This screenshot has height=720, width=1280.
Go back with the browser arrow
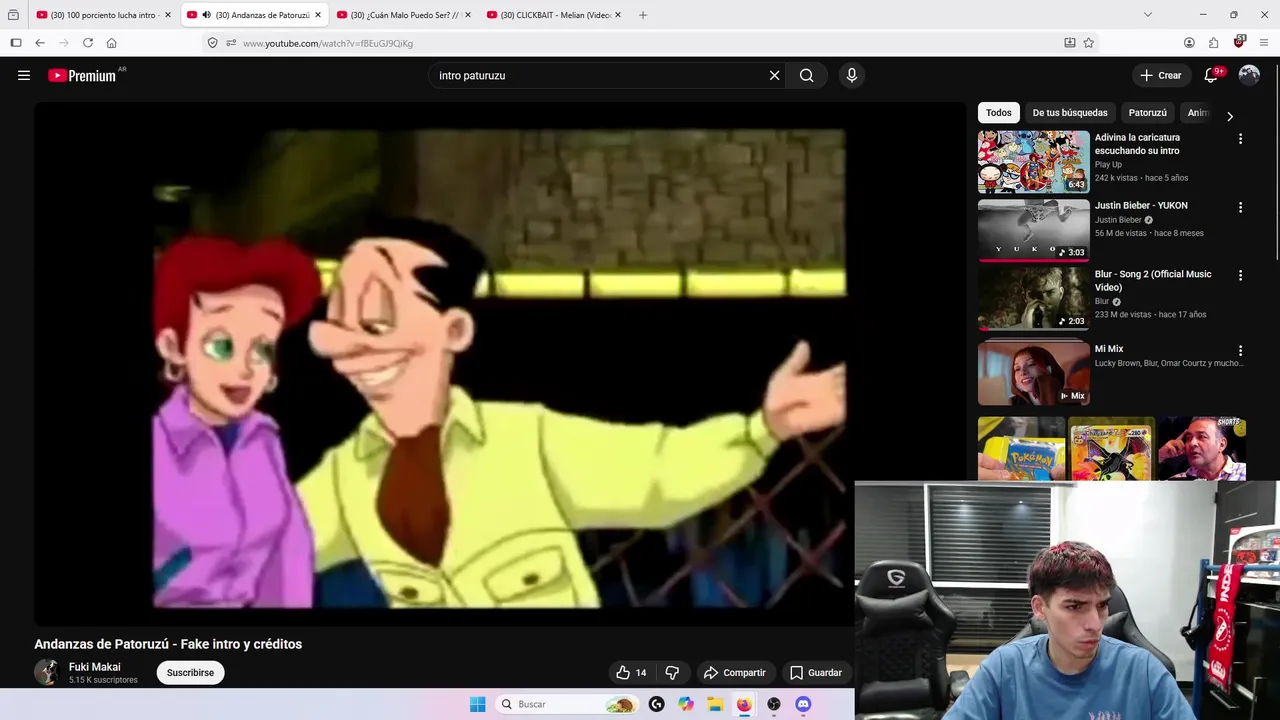point(40,43)
